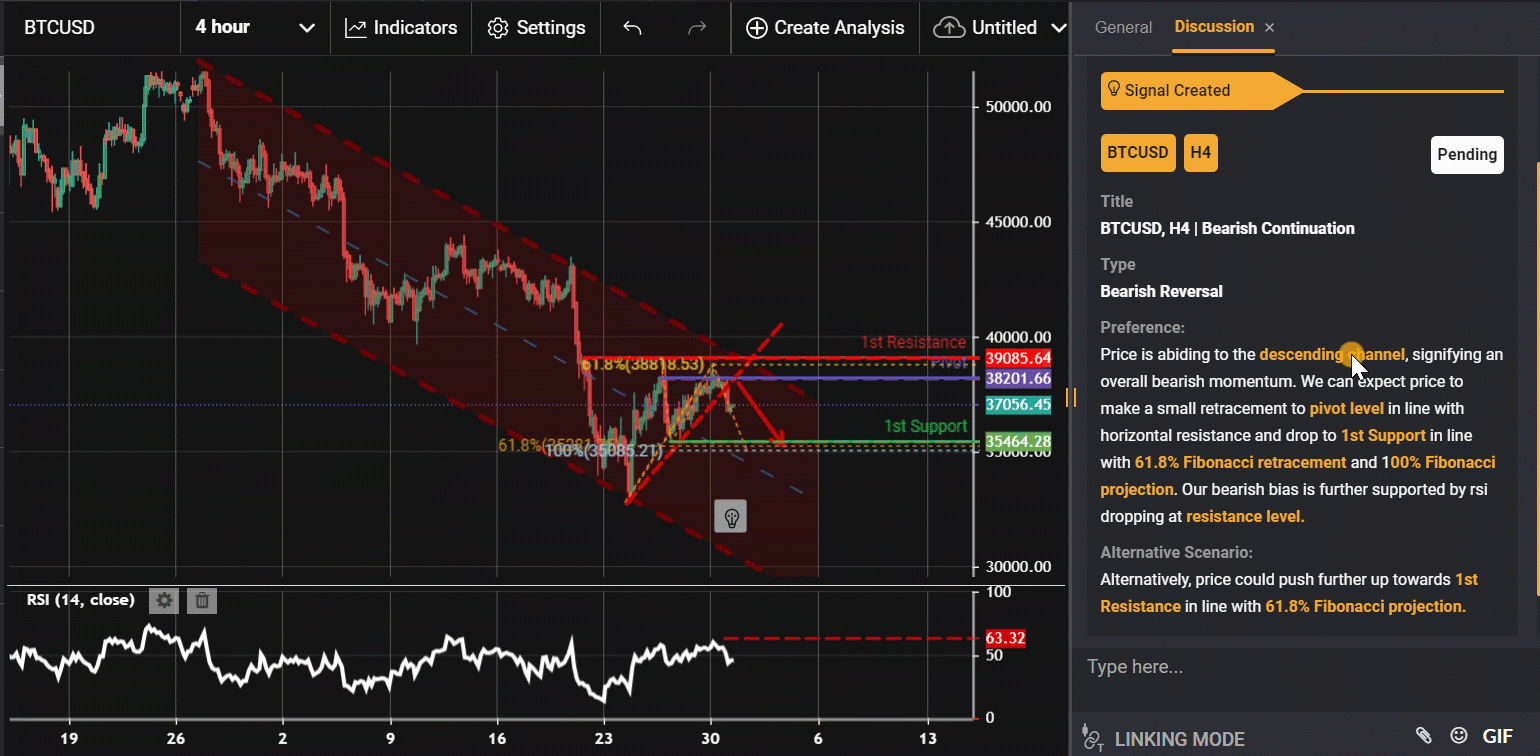Close the Discussion tab
This screenshot has height=756, width=1540.
click(1269, 28)
